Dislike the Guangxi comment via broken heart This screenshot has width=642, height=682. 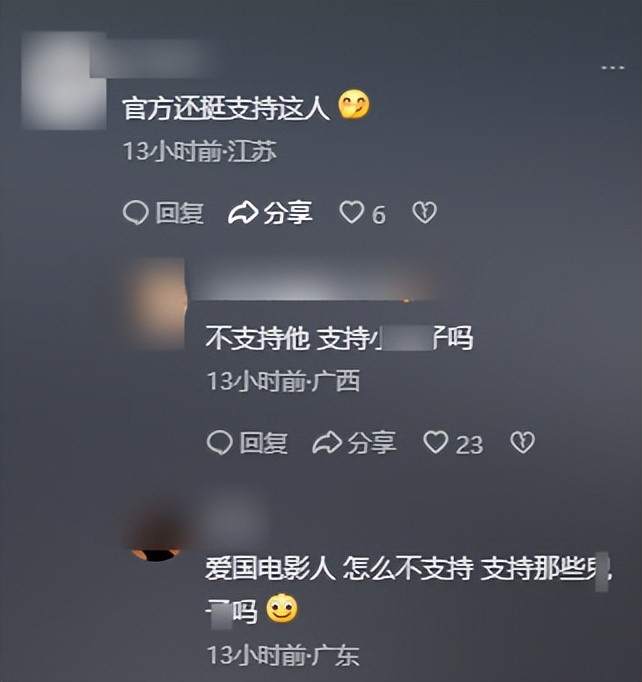pyautogui.click(x=522, y=443)
